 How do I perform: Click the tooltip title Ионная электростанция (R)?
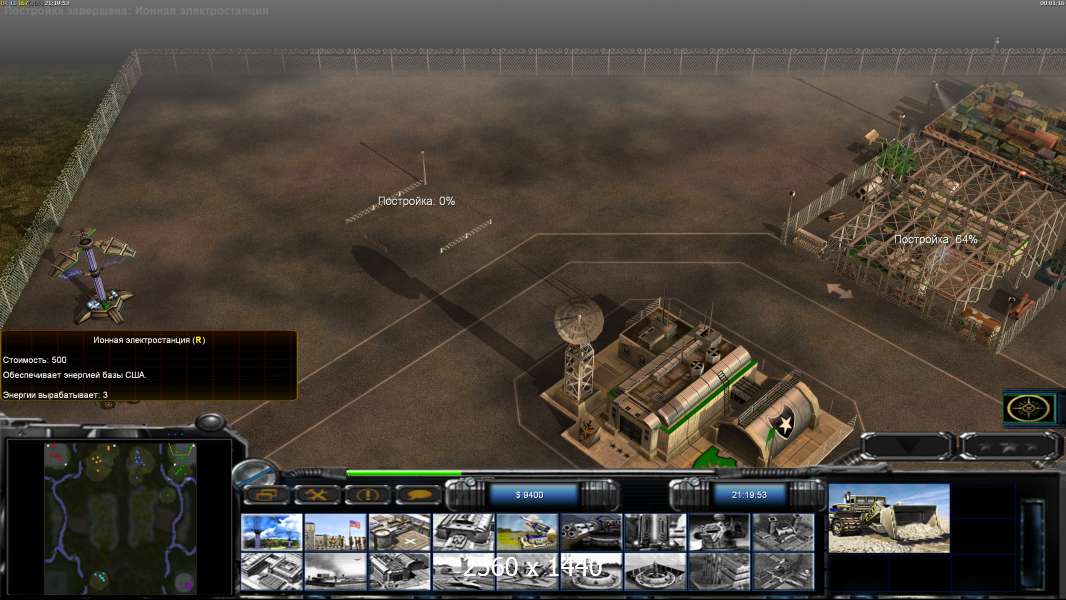point(149,340)
